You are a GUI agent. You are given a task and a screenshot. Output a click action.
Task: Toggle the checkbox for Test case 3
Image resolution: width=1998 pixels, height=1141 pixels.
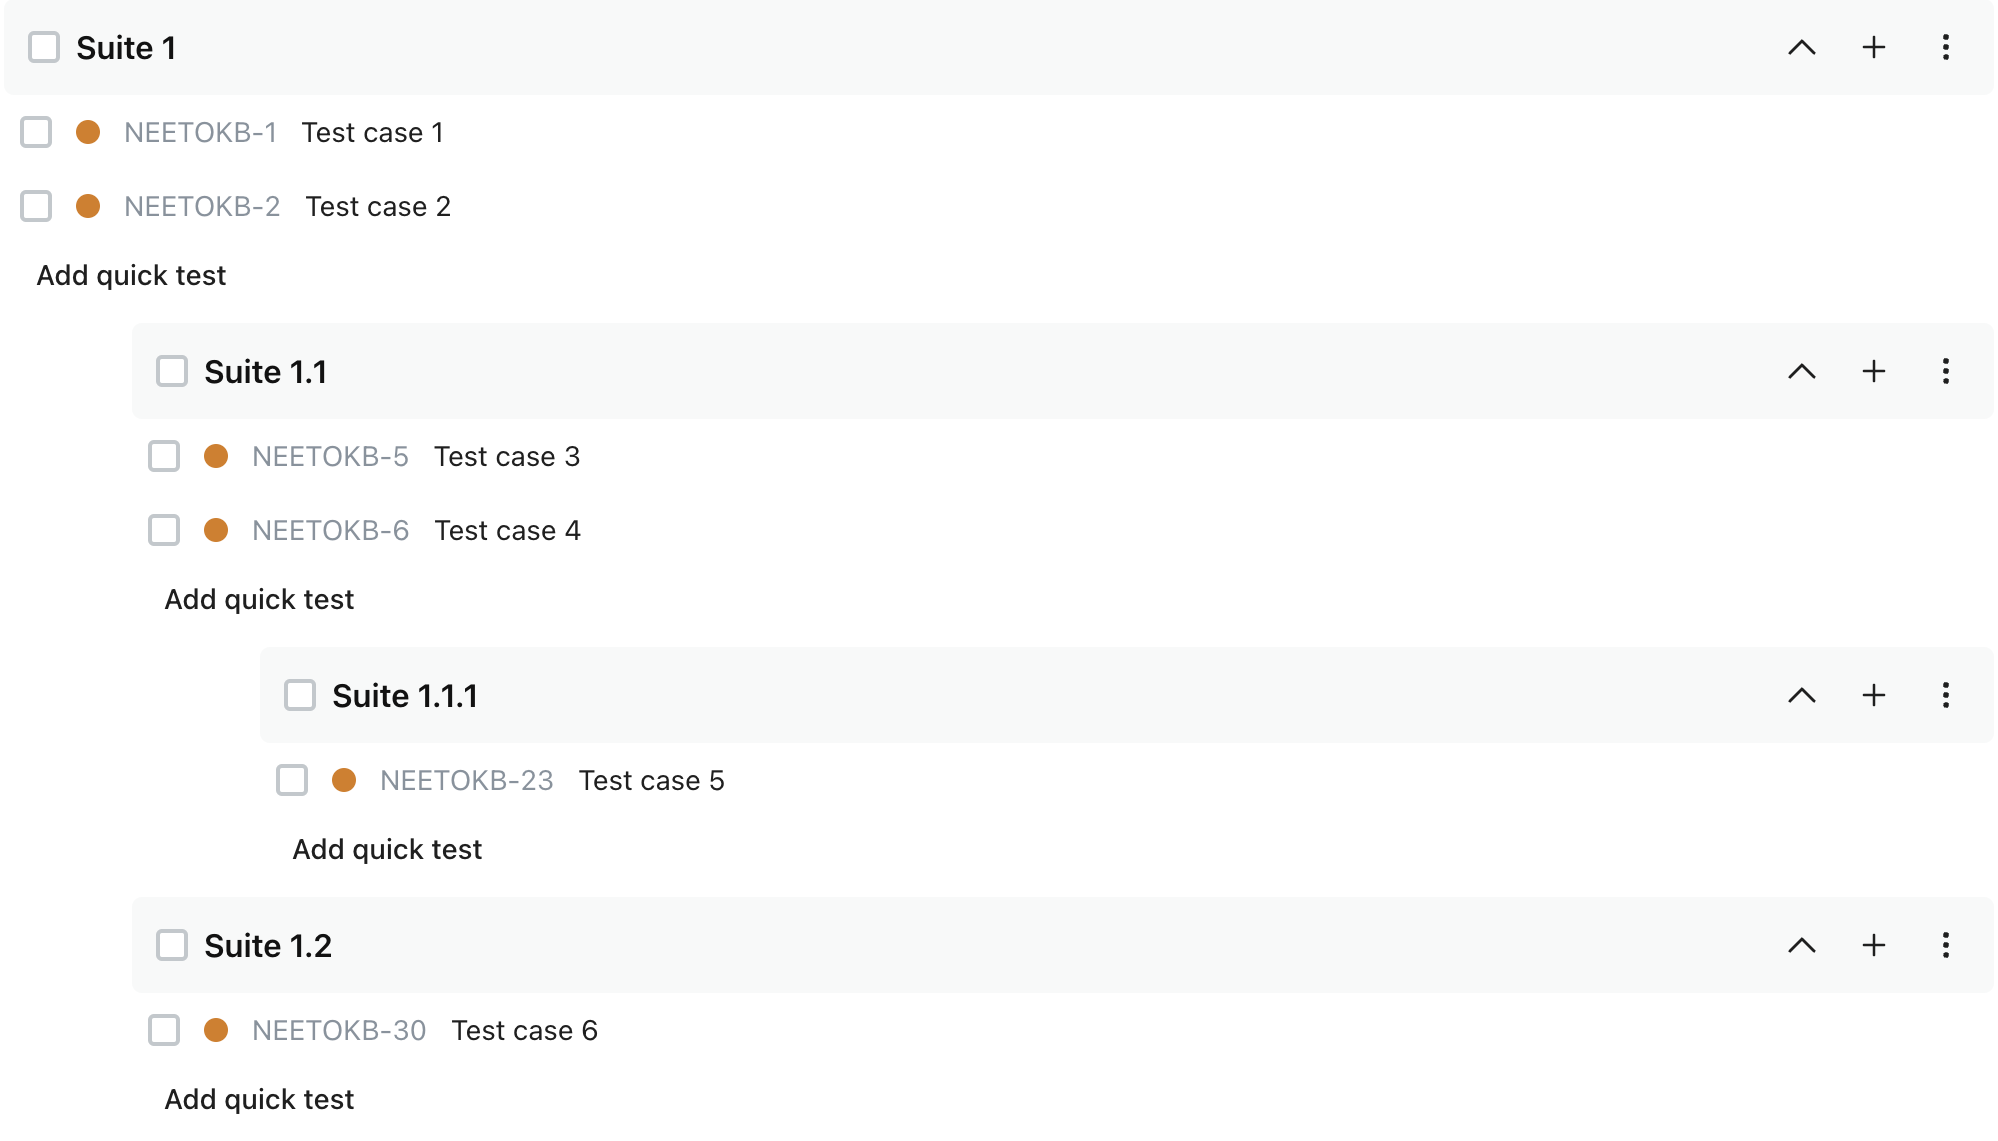pyautogui.click(x=165, y=457)
